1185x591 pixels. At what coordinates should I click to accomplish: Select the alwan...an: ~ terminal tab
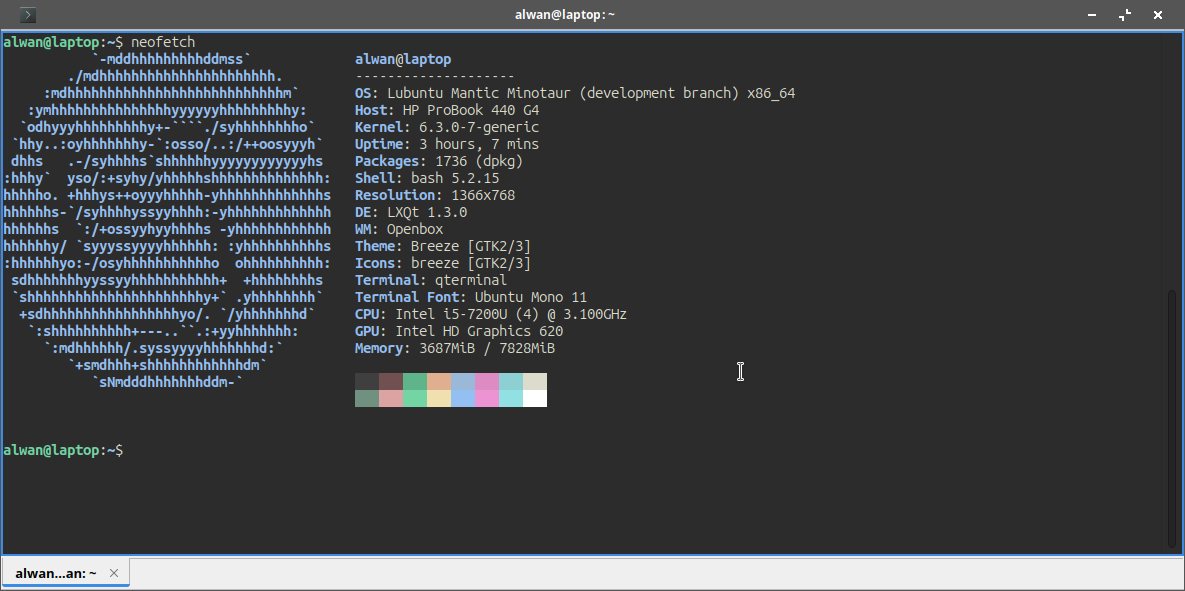(x=66, y=573)
